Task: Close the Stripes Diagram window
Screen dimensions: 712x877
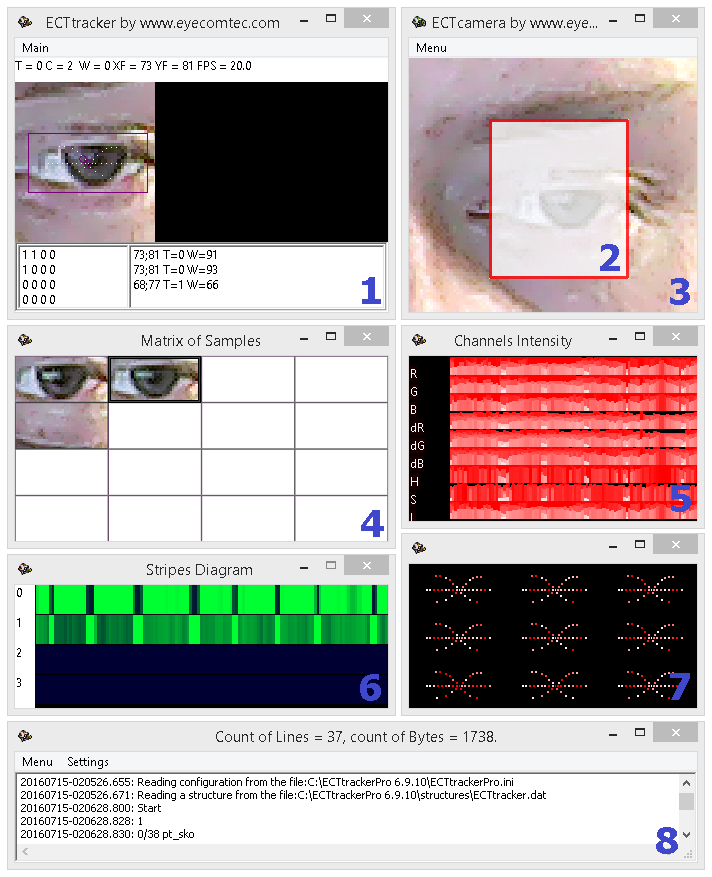Action: 367,565
